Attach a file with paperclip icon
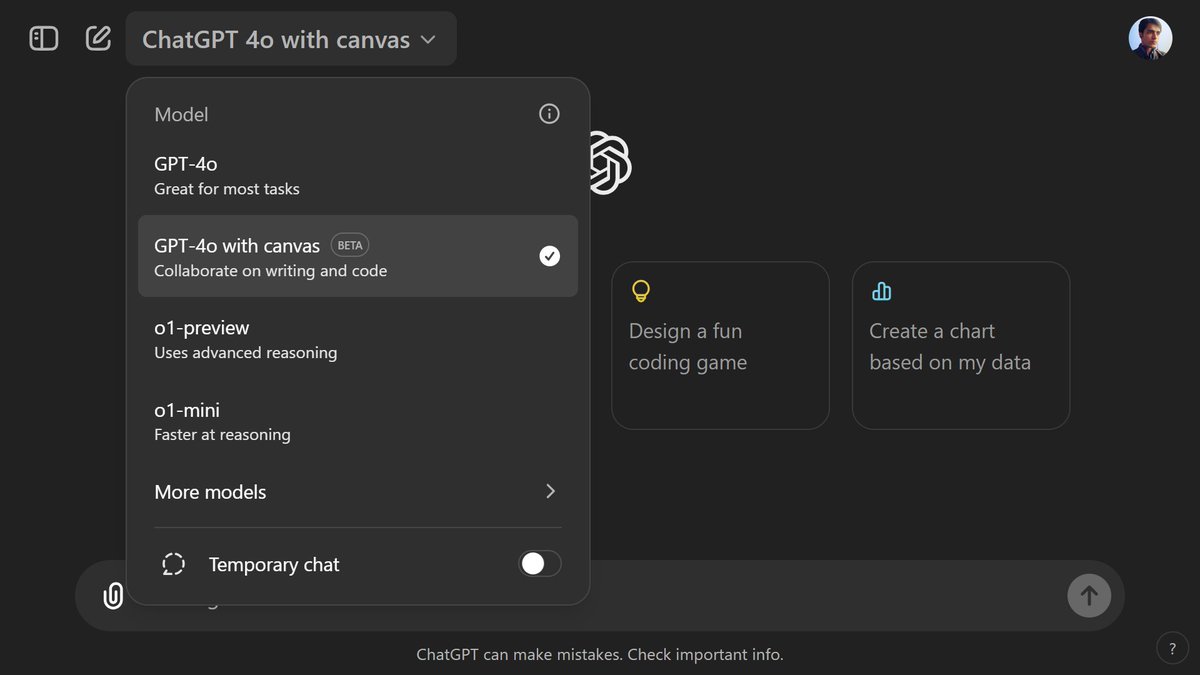 click(x=113, y=596)
